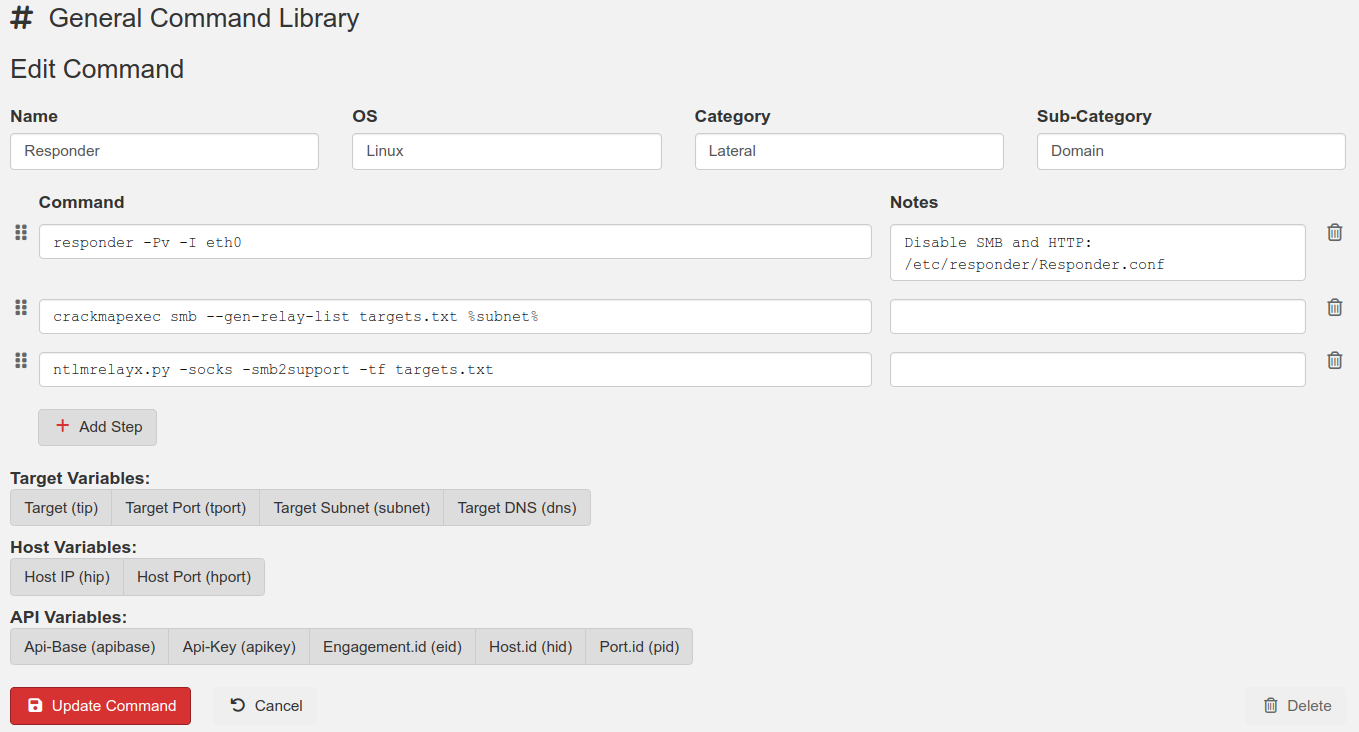Click the Delete button
The width and height of the screenshot is (1359, 732).
[1296, 706]
